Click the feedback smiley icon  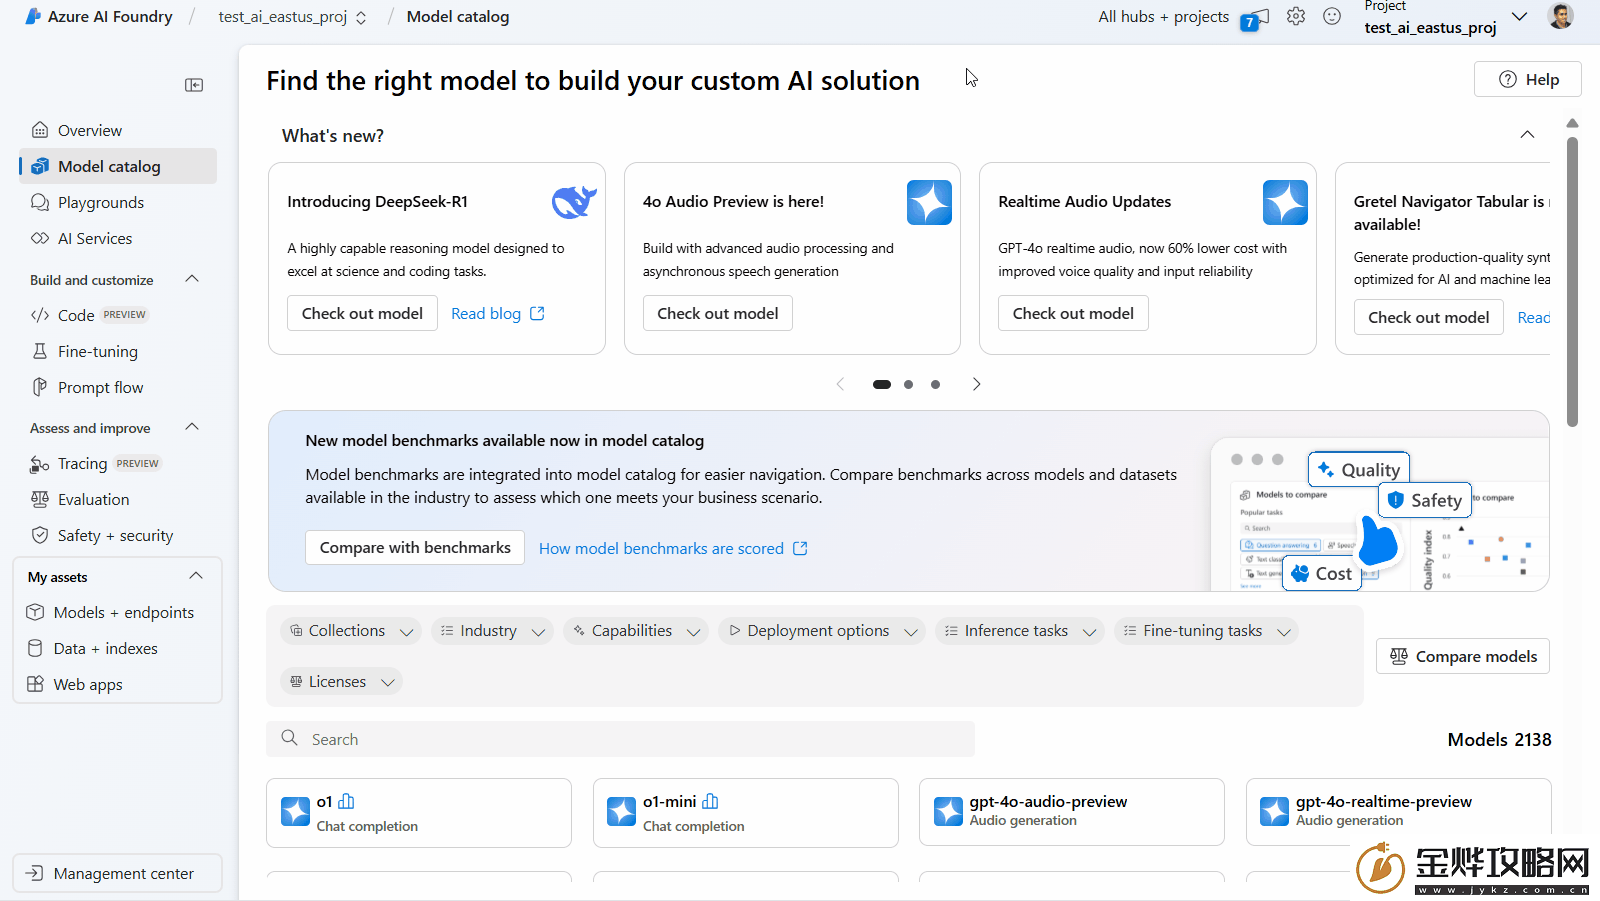click(x=1332, y=16)
